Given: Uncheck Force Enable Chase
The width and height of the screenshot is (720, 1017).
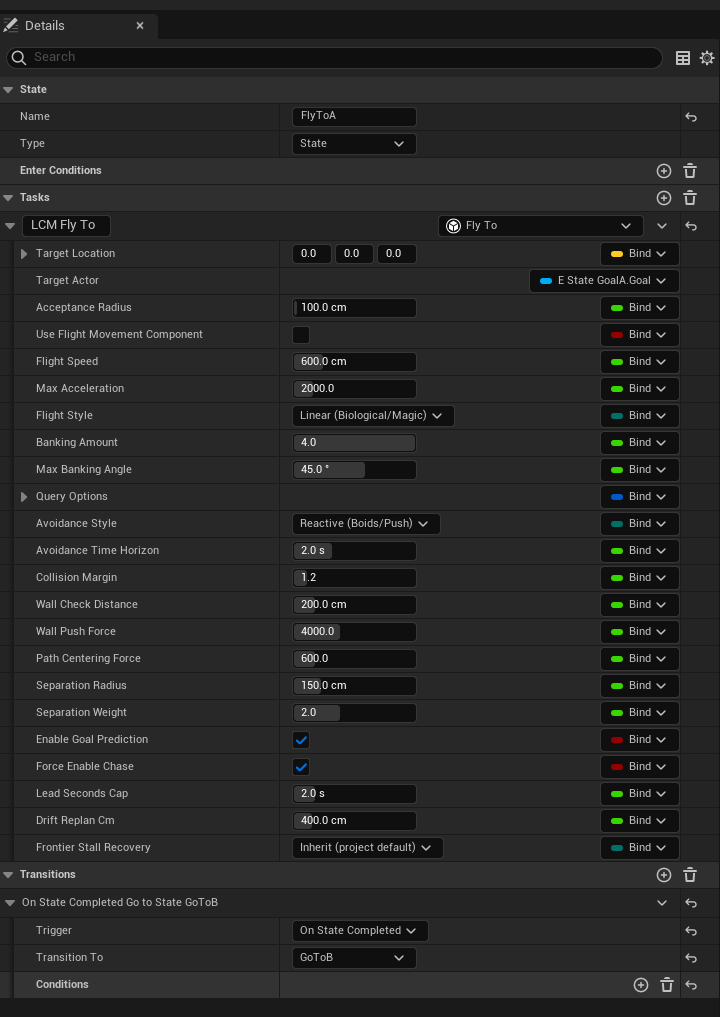Looking at the screenshot, I should [x=301, y=767].
